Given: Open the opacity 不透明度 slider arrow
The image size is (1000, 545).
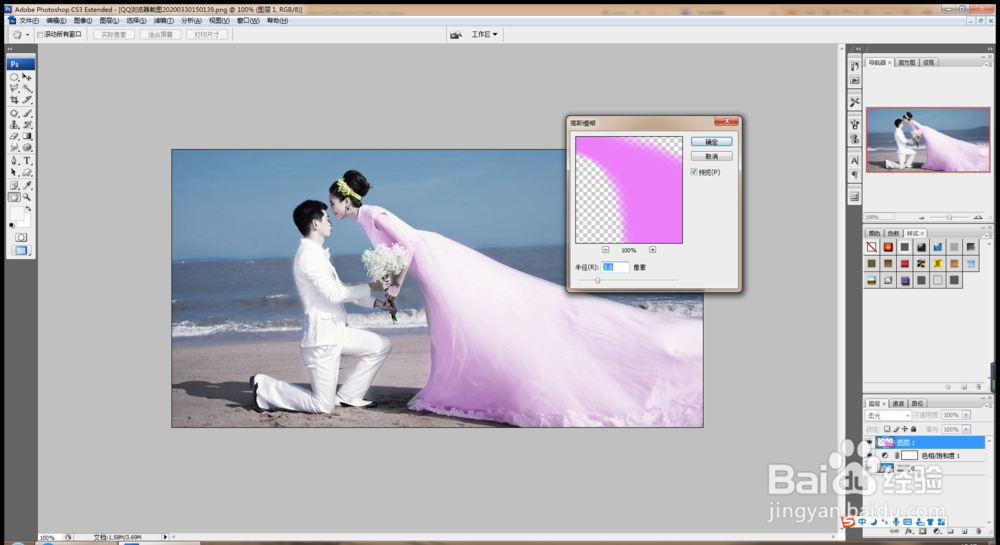Looking at the screenshot, I should tap(967, 415).
